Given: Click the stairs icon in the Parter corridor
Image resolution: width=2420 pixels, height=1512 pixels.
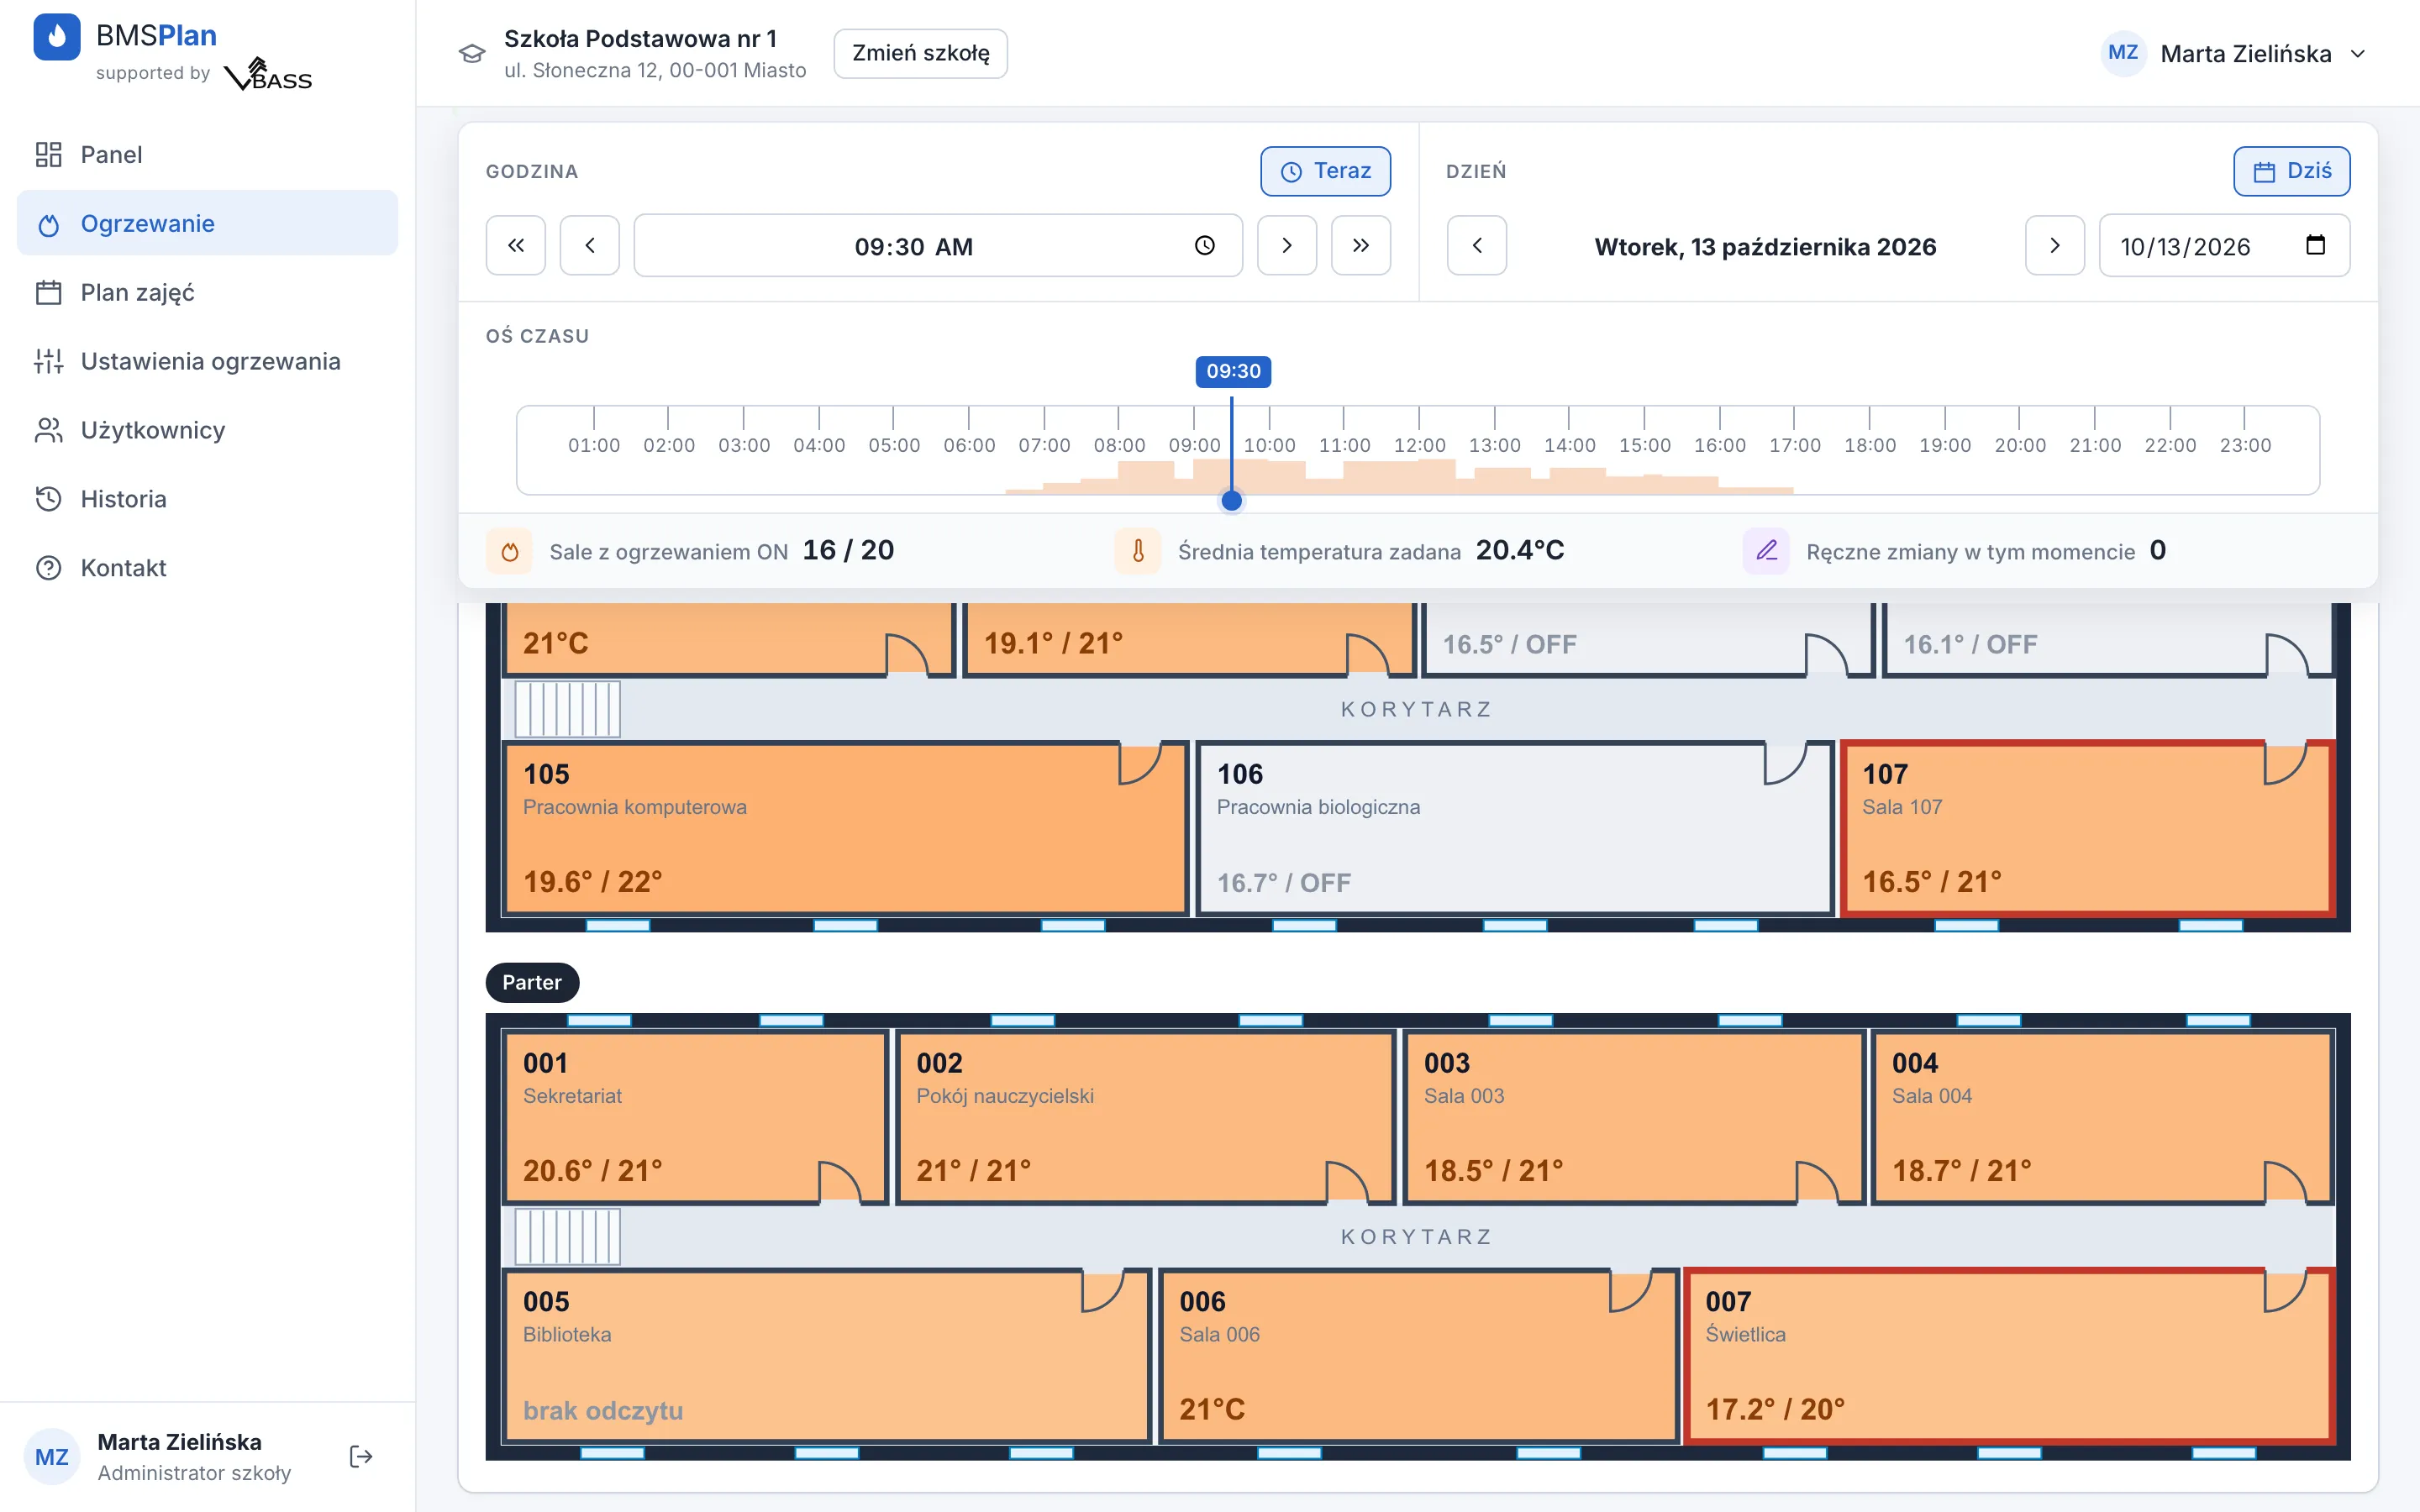Looking at the screenshot, I should [568, 1237].
